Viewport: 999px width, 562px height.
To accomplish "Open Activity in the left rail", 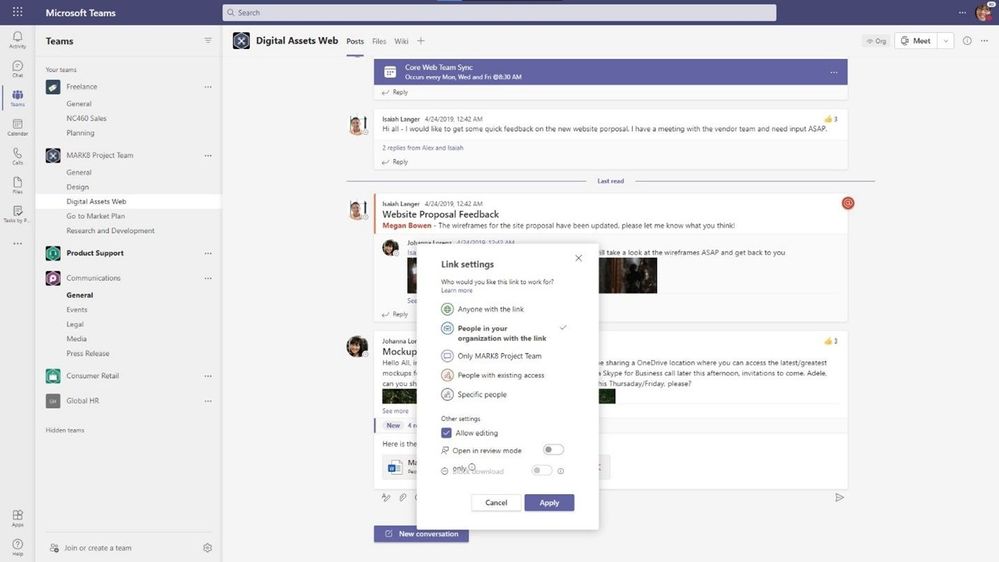I will pos(17,40).
